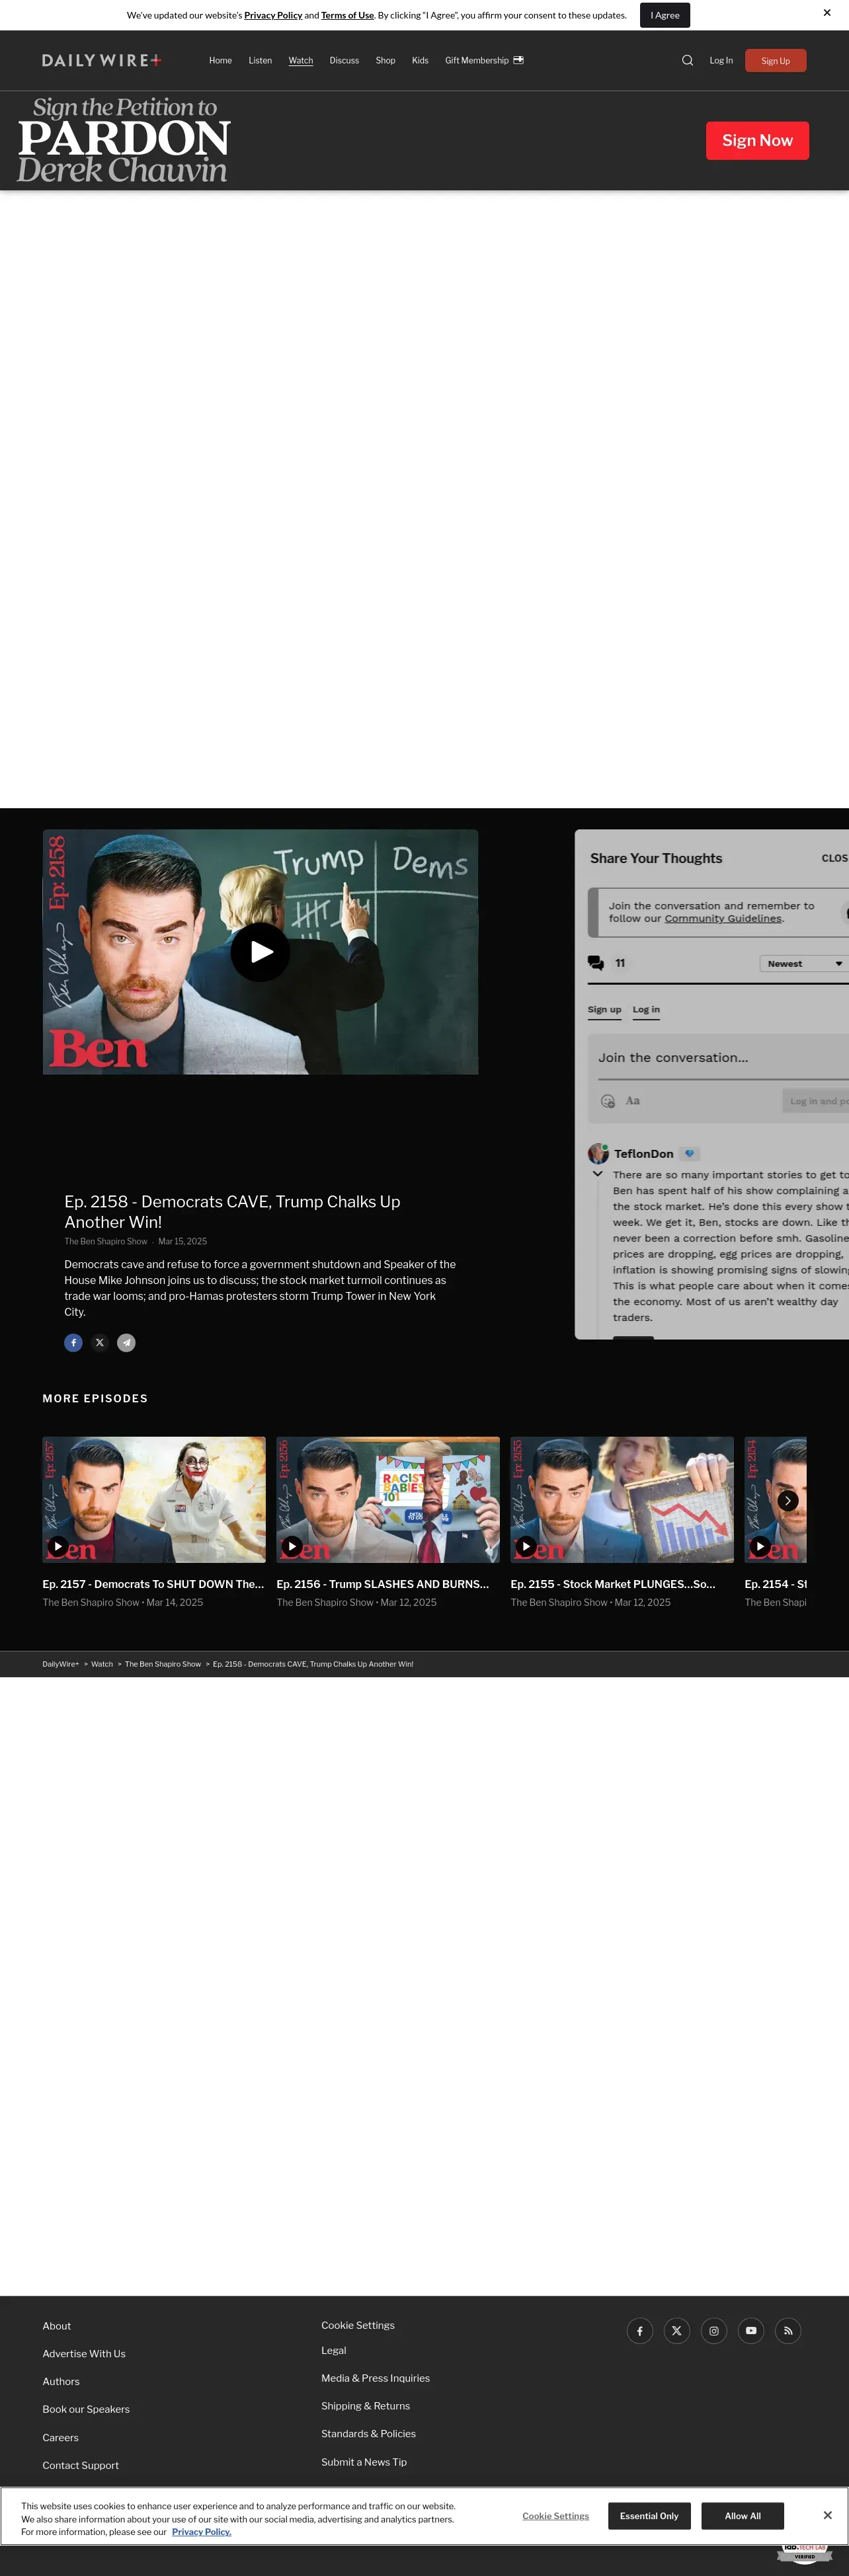Screen dimensions: 849x2576
Task: Play Ep. 2155 from its thumbnail play icon
Action: pos(526,1546)
